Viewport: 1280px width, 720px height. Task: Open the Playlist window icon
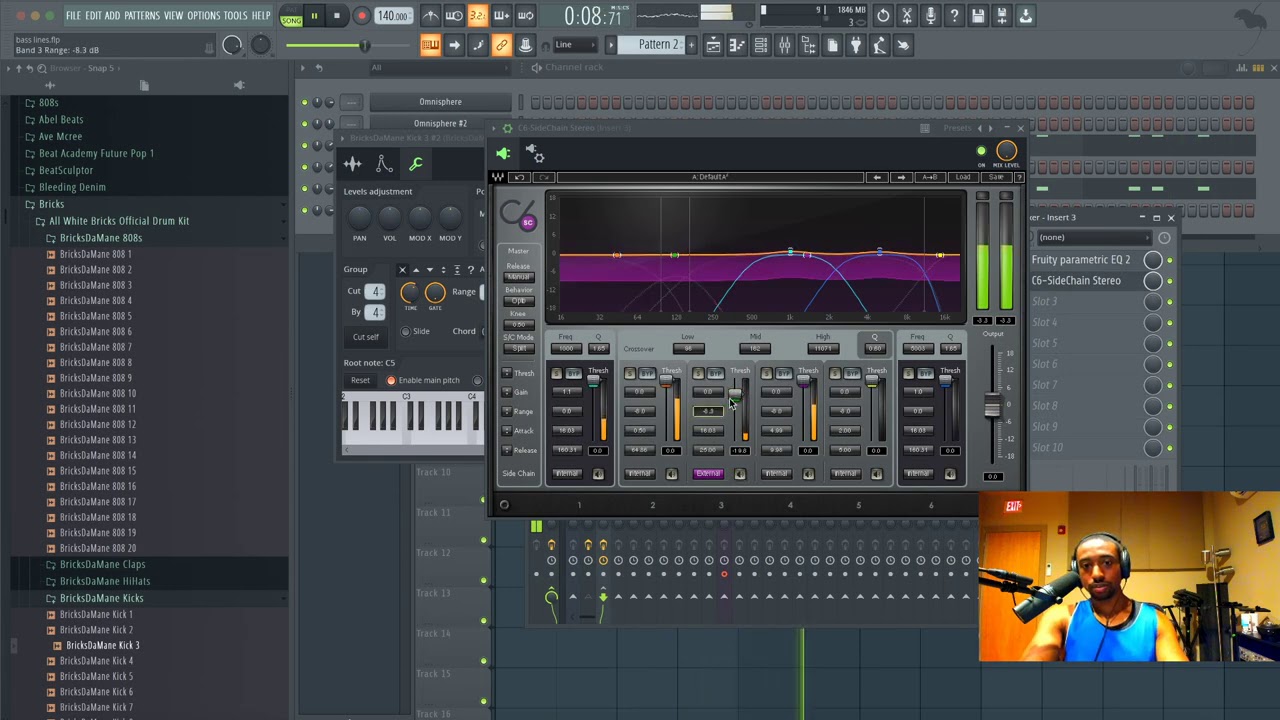click(x=713, y=45)
